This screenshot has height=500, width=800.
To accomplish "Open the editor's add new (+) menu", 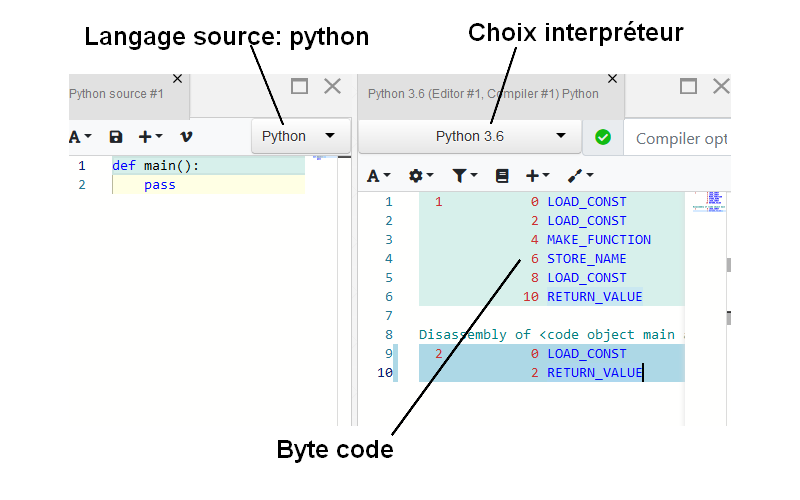I will 150,136.
